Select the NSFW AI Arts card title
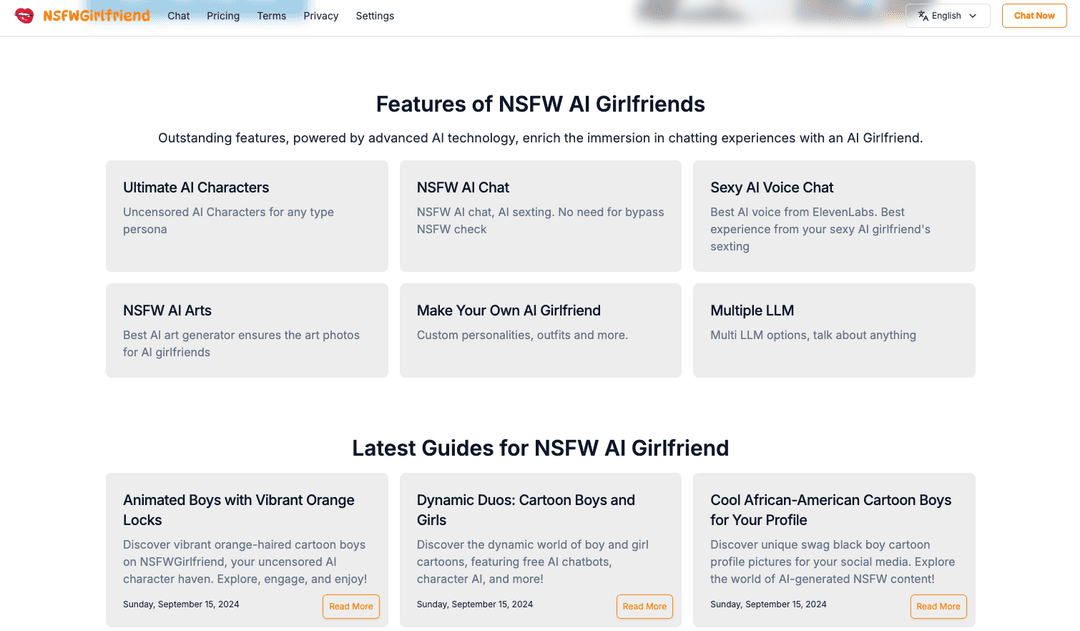 coord(167,311)
